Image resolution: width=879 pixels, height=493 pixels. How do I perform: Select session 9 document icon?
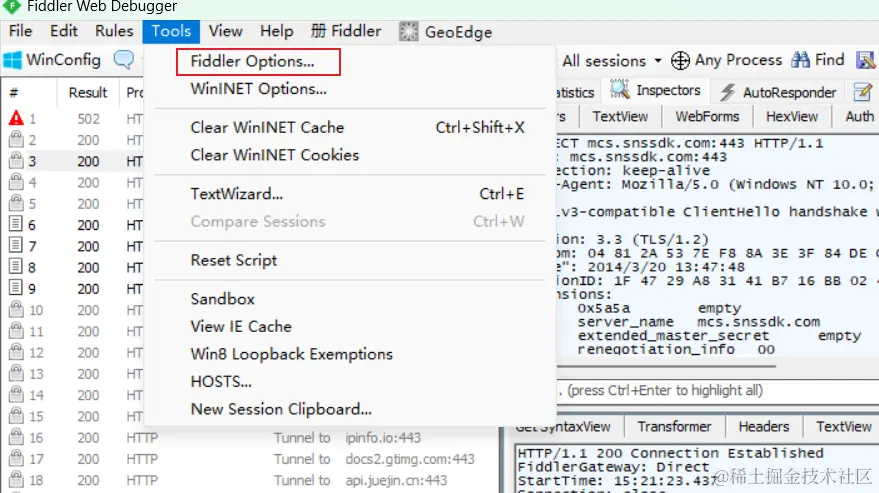pyautogui.click(x=16, y=288)
